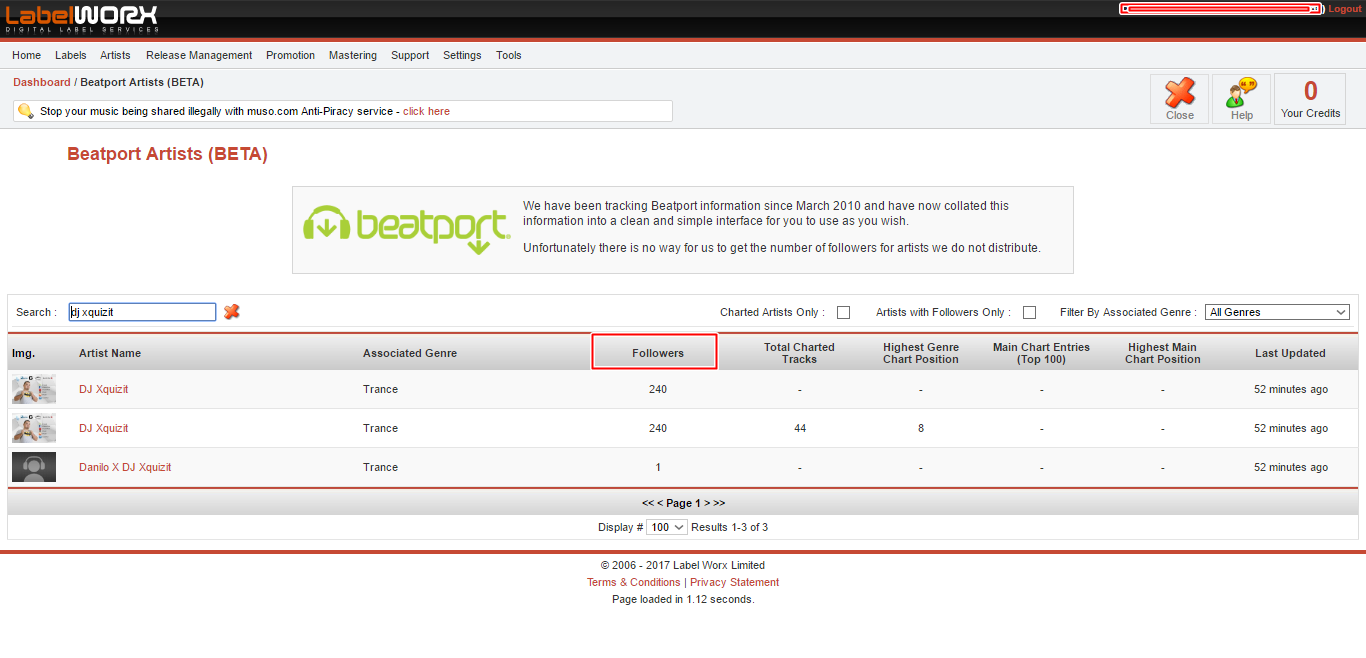Open the Release Management menu
Image resolution: width=1366 pixels, height=658 pixels.
pos(199,55)
